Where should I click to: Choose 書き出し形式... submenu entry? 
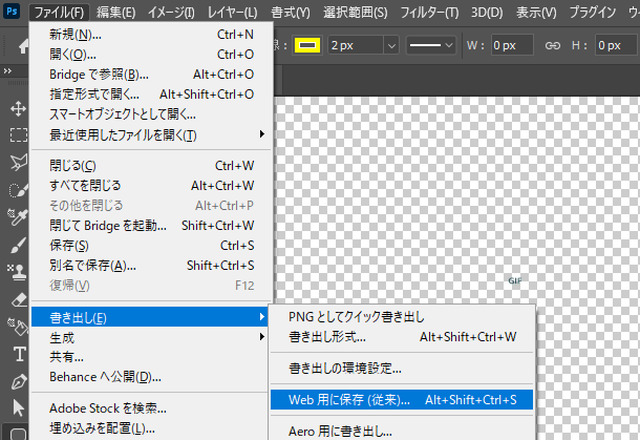click(402, 337)
